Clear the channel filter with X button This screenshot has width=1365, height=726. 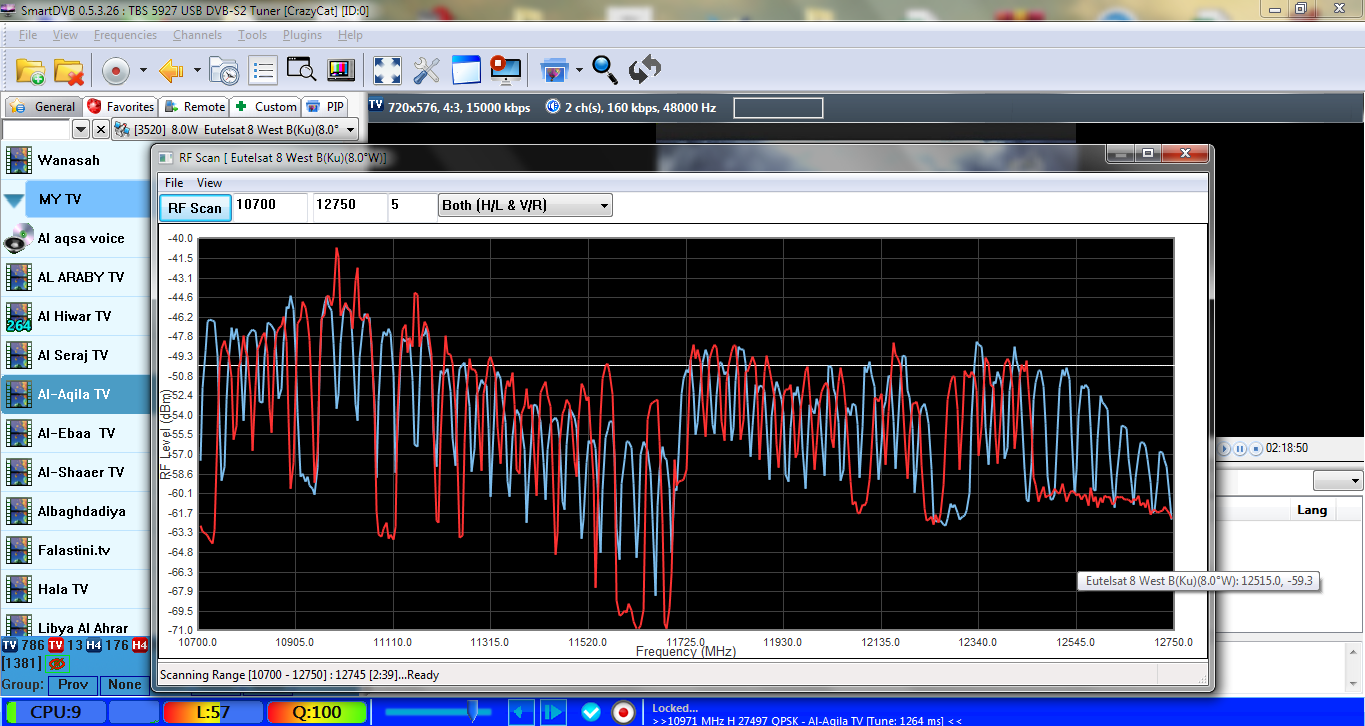tap(100, 129)
